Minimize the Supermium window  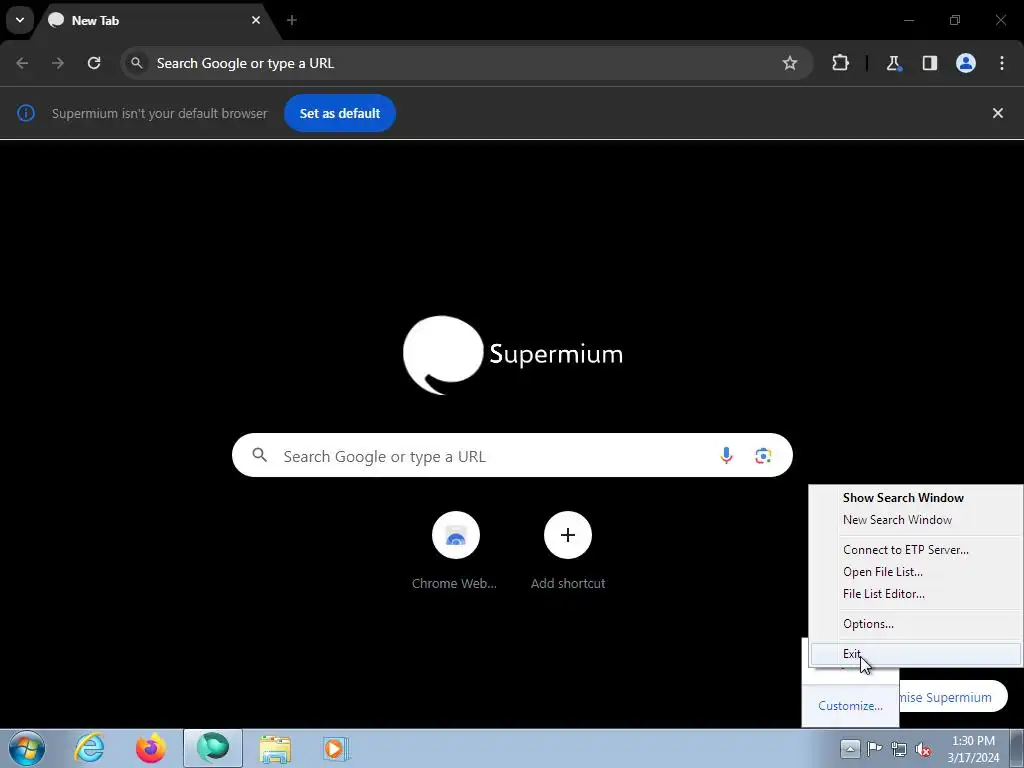pyautogui.click(x=908, y=20)
